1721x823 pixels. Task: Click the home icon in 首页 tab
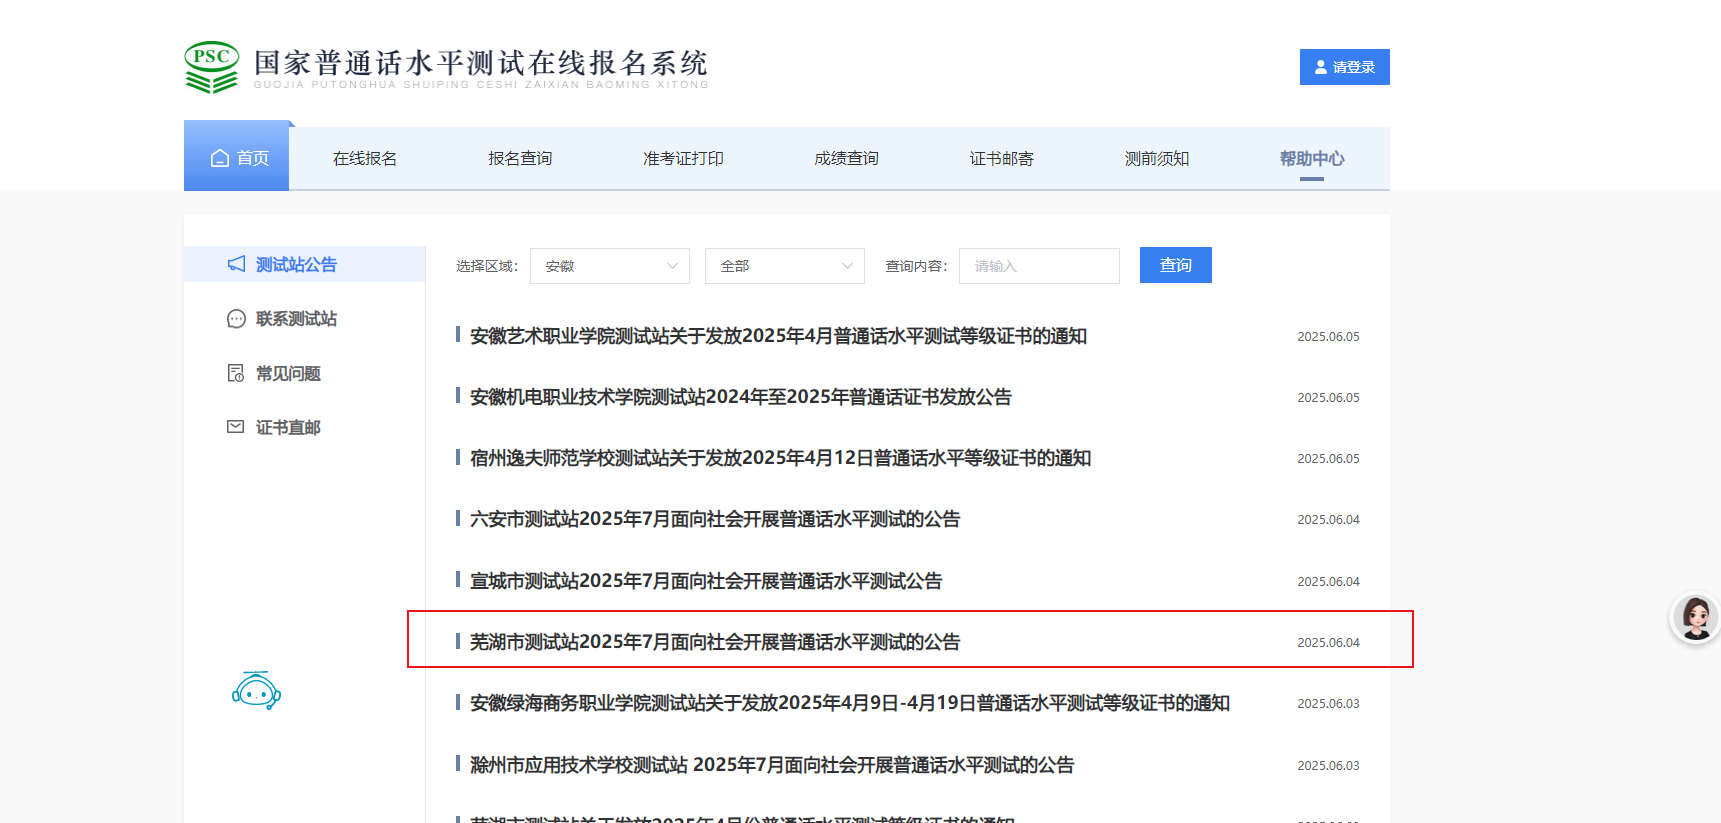click(x=220, y=158)
